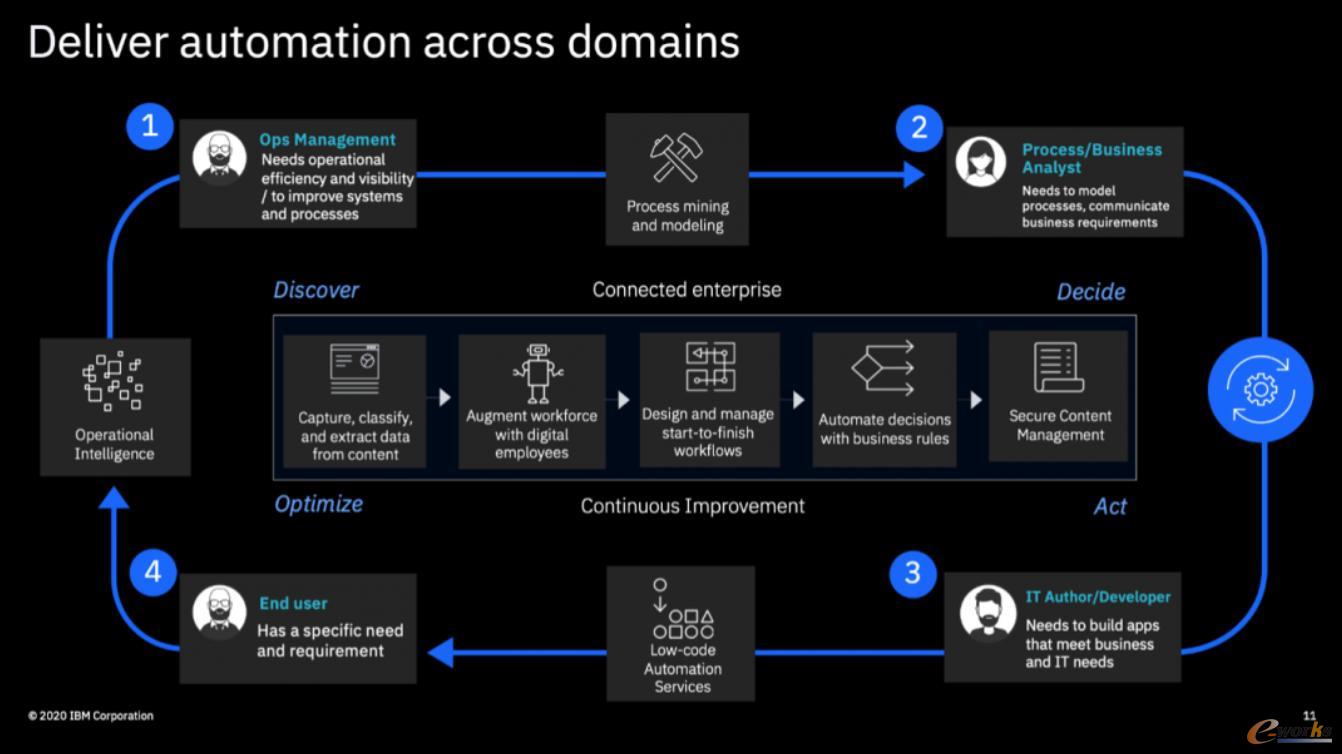Image resolution: width=1342 pixels, height=754 pixels.
Task: Click the Low-code Automation Services shapes icon
Action: point(682,608)
